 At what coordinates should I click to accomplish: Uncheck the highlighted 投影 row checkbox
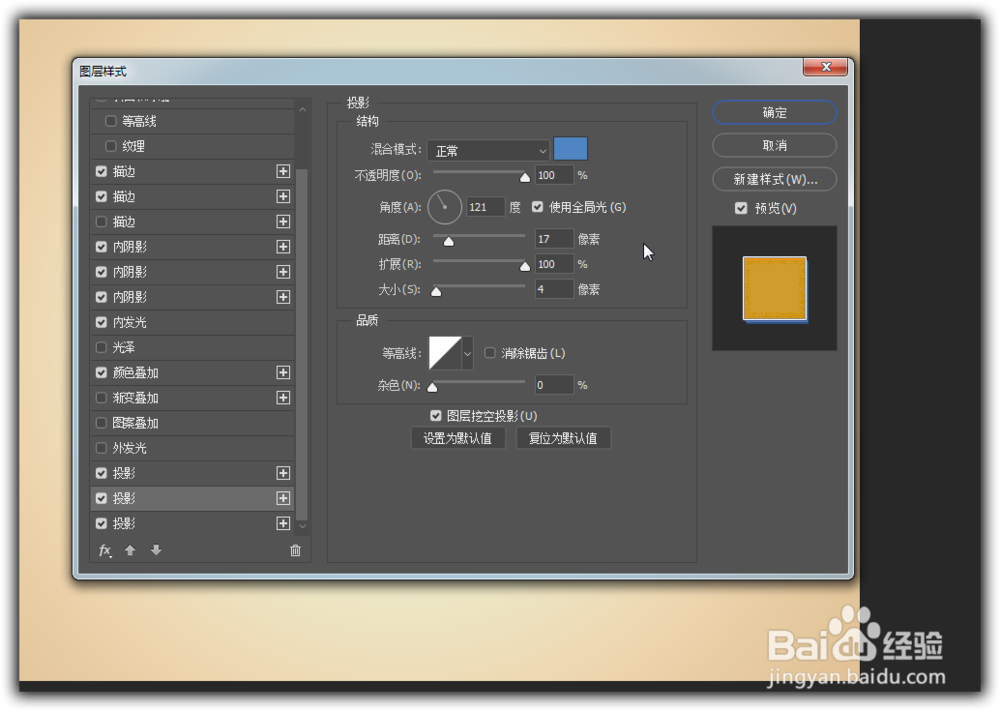(101, 498)
